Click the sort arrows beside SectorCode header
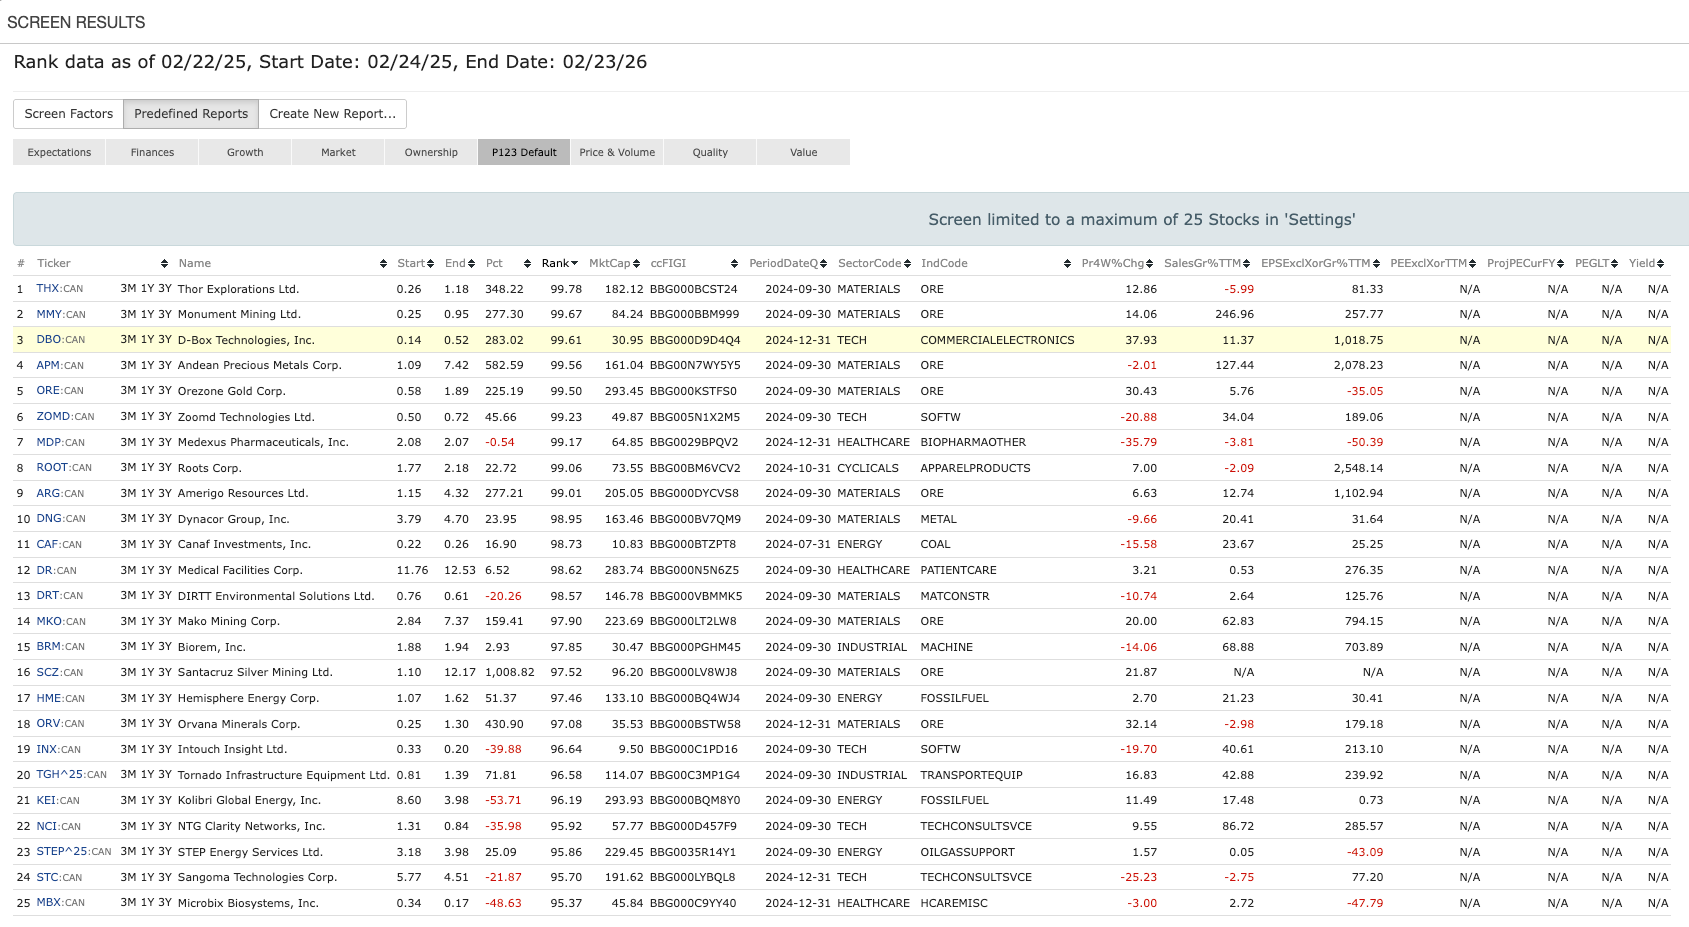Image resolution: width=1689 pixels, height=927 pixels. (x=907, y=264)
